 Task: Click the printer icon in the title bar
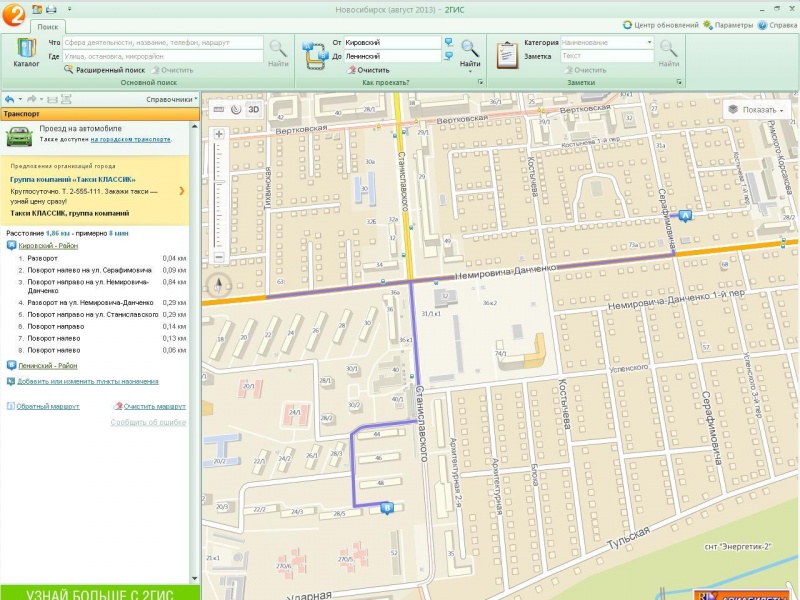[51, 9]
